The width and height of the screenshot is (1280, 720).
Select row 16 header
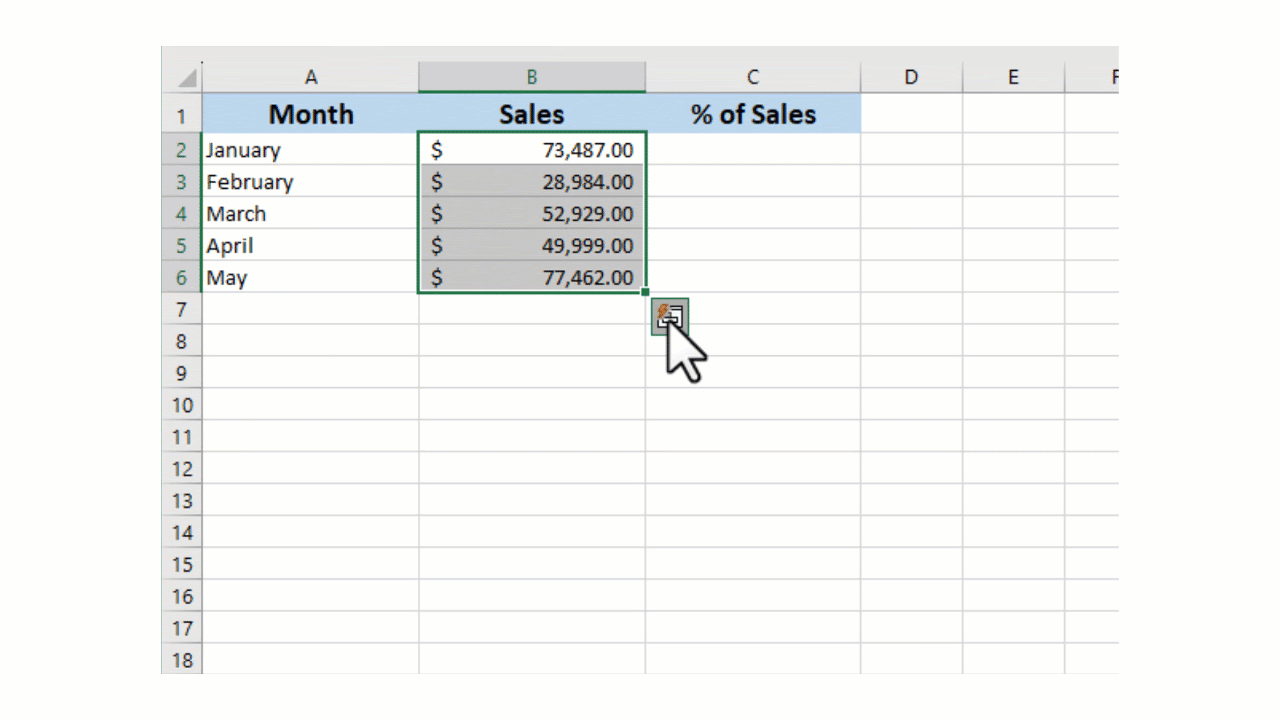pos(181,597)
